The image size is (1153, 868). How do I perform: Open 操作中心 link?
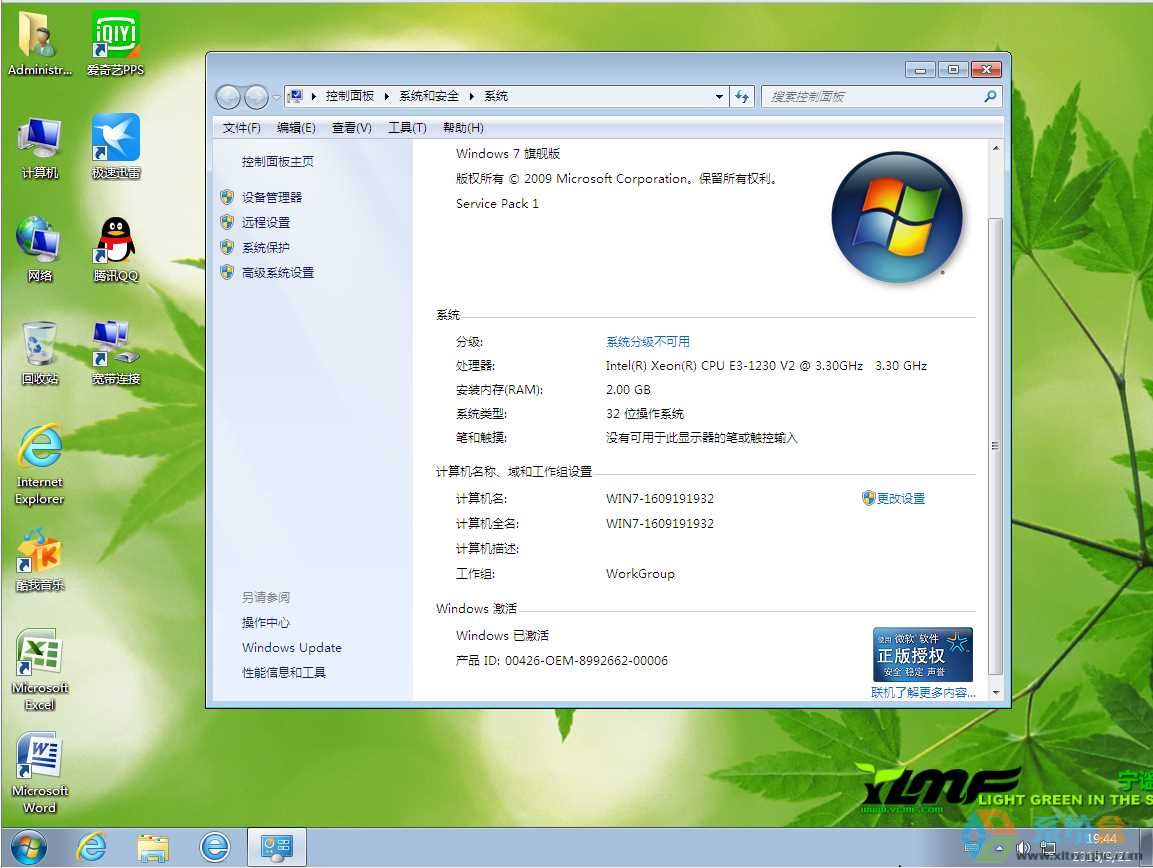(265, 622)
